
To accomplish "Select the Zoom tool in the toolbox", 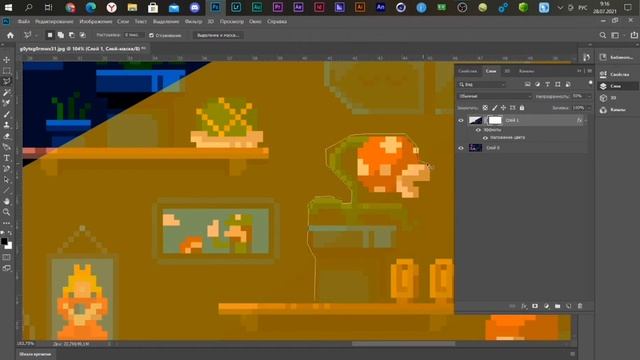I will click(7, 212).
